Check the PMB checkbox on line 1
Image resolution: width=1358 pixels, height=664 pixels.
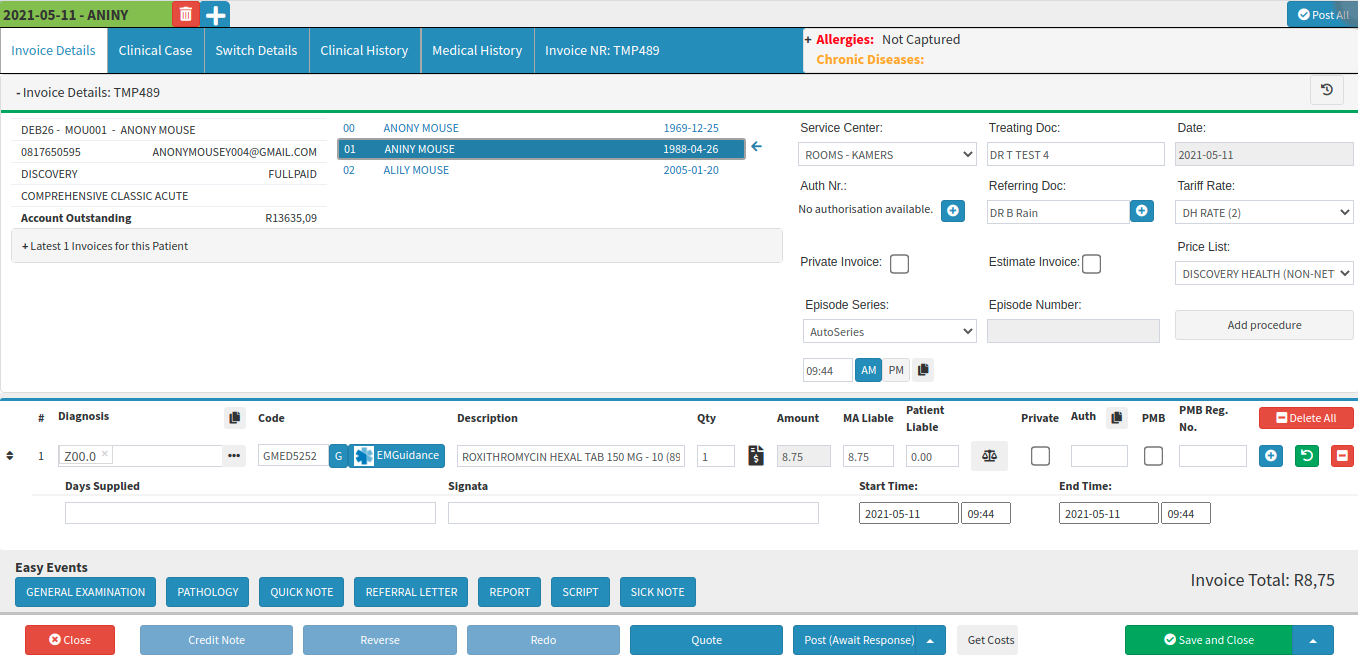(x=1153, y=456)
